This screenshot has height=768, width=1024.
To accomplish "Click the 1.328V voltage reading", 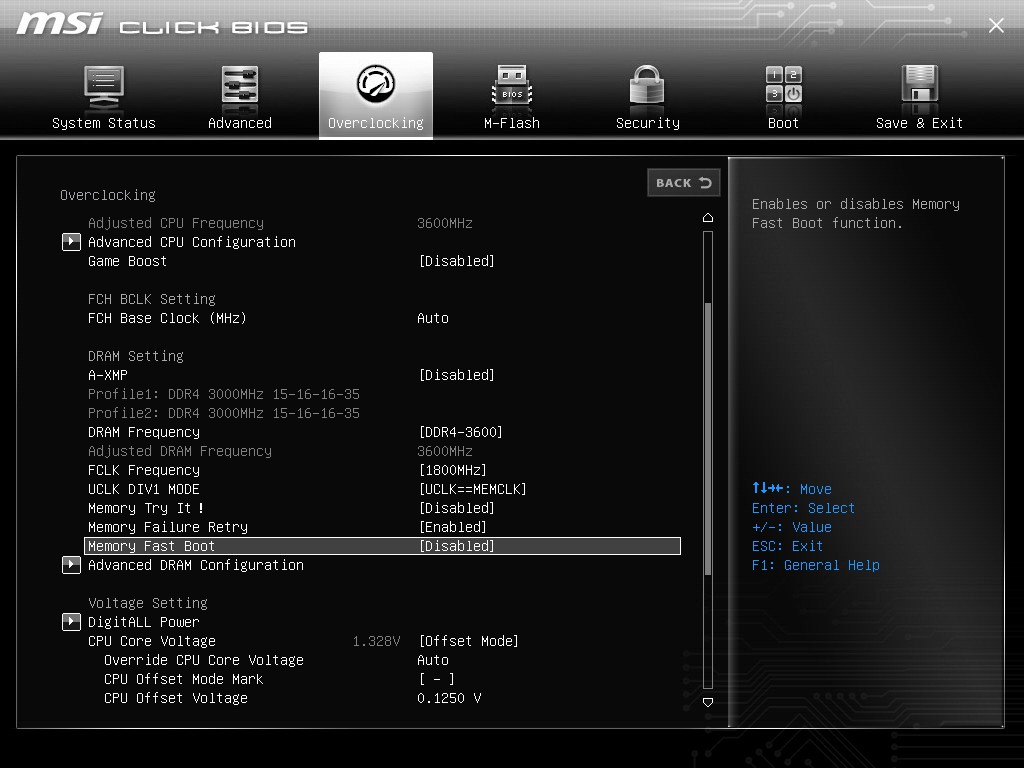I will pos(376,641).
